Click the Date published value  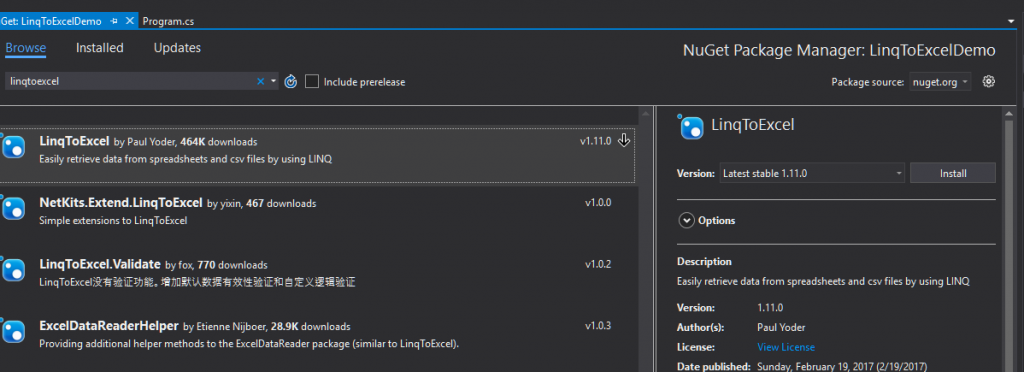point(842,366)
